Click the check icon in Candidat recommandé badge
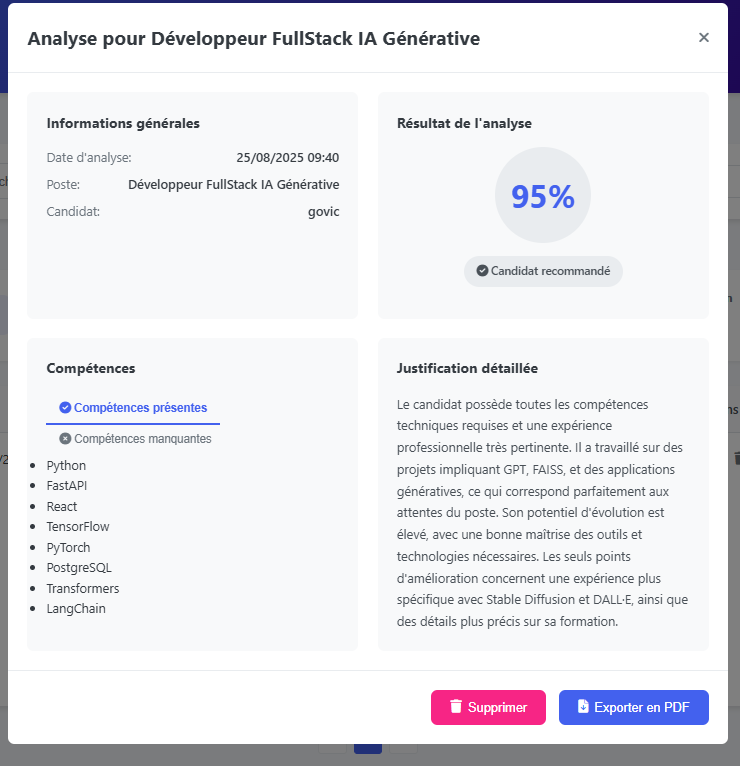The image size is (740, 766). coord(482,271)
